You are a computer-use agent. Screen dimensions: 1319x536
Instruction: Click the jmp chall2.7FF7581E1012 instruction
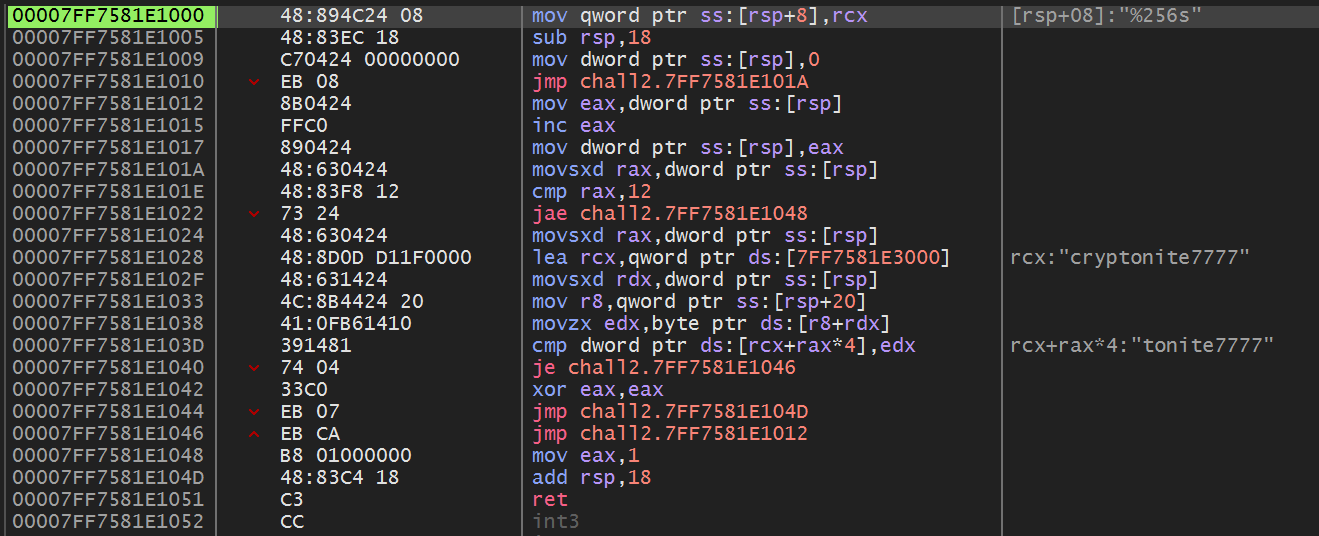[669, 434]
